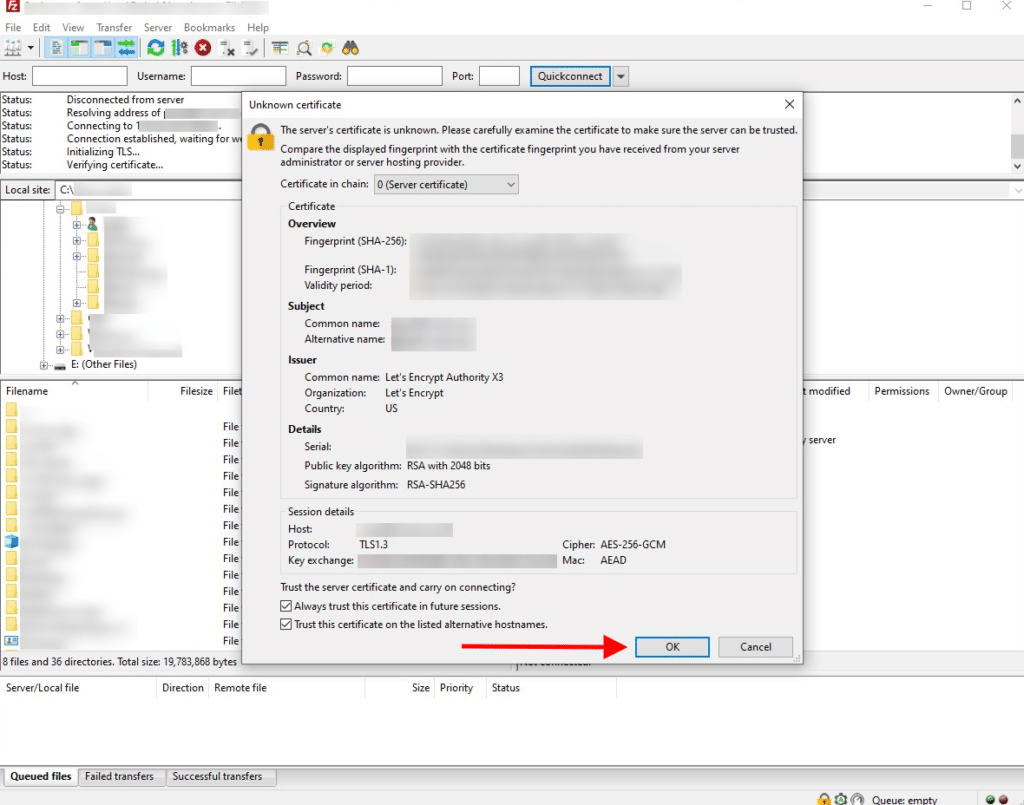The width and height of the screenshot is (1024, 805).
Task: Refresh the file and folder listings
Action: tap(155, 47)
